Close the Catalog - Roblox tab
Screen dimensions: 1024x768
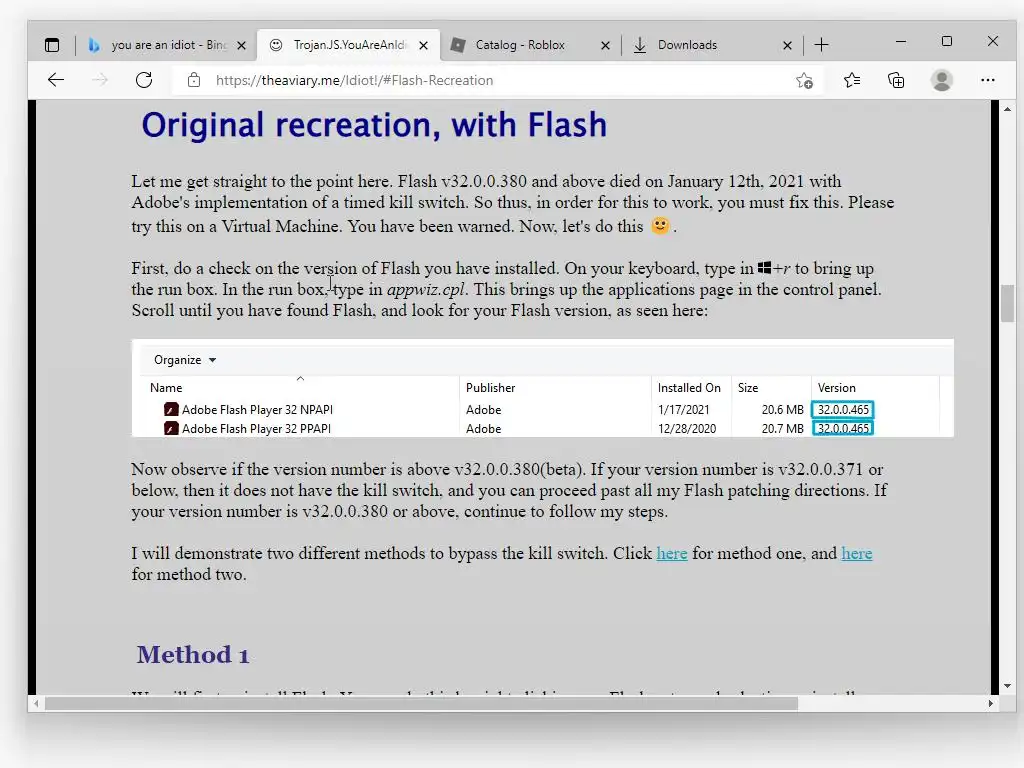(x=605, y=46)
